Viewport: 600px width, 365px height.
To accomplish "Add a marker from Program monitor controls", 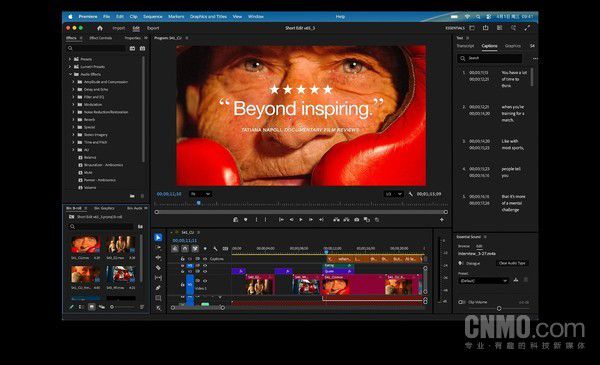I will click(246, 220).
